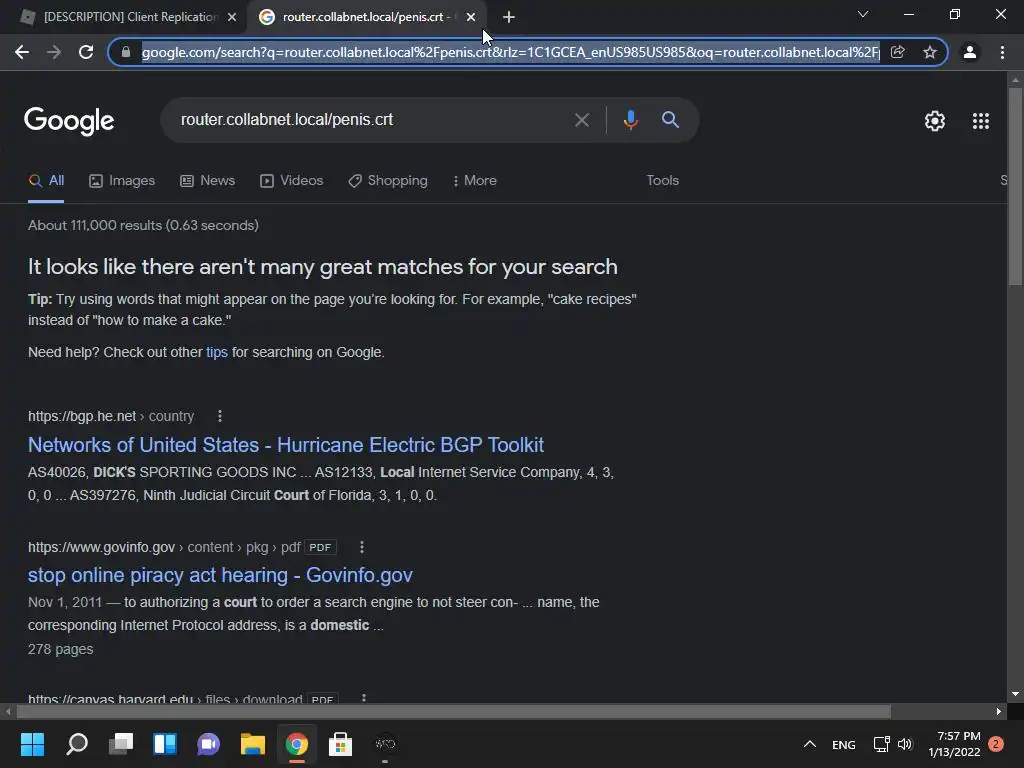
Task: Focus the Chrome taskbar icon
Action: (x=296, y=744)
